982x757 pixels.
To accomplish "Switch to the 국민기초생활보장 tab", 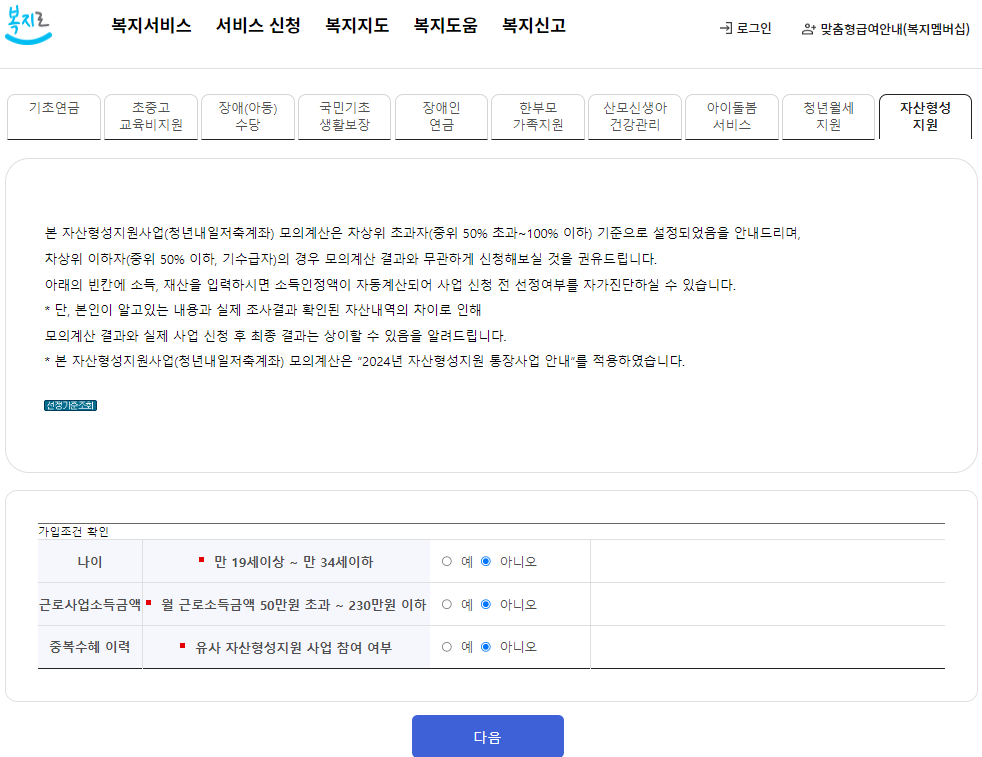I will coord(344,117).
